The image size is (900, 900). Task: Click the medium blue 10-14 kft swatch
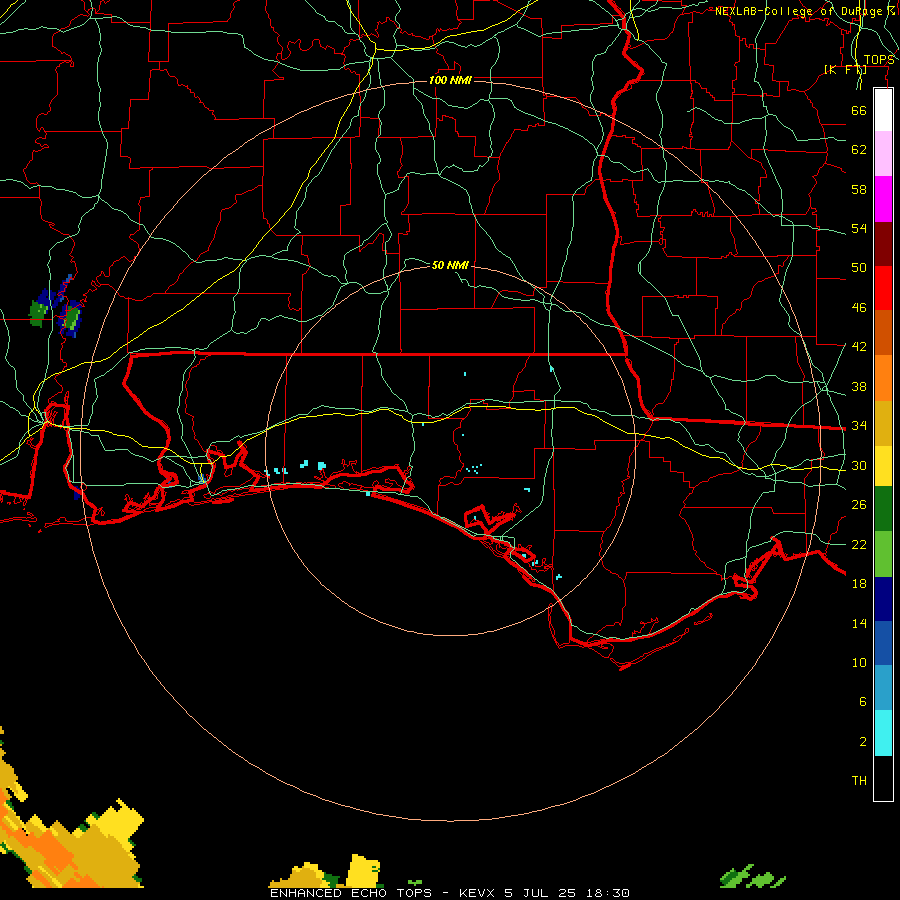[883, 643]
